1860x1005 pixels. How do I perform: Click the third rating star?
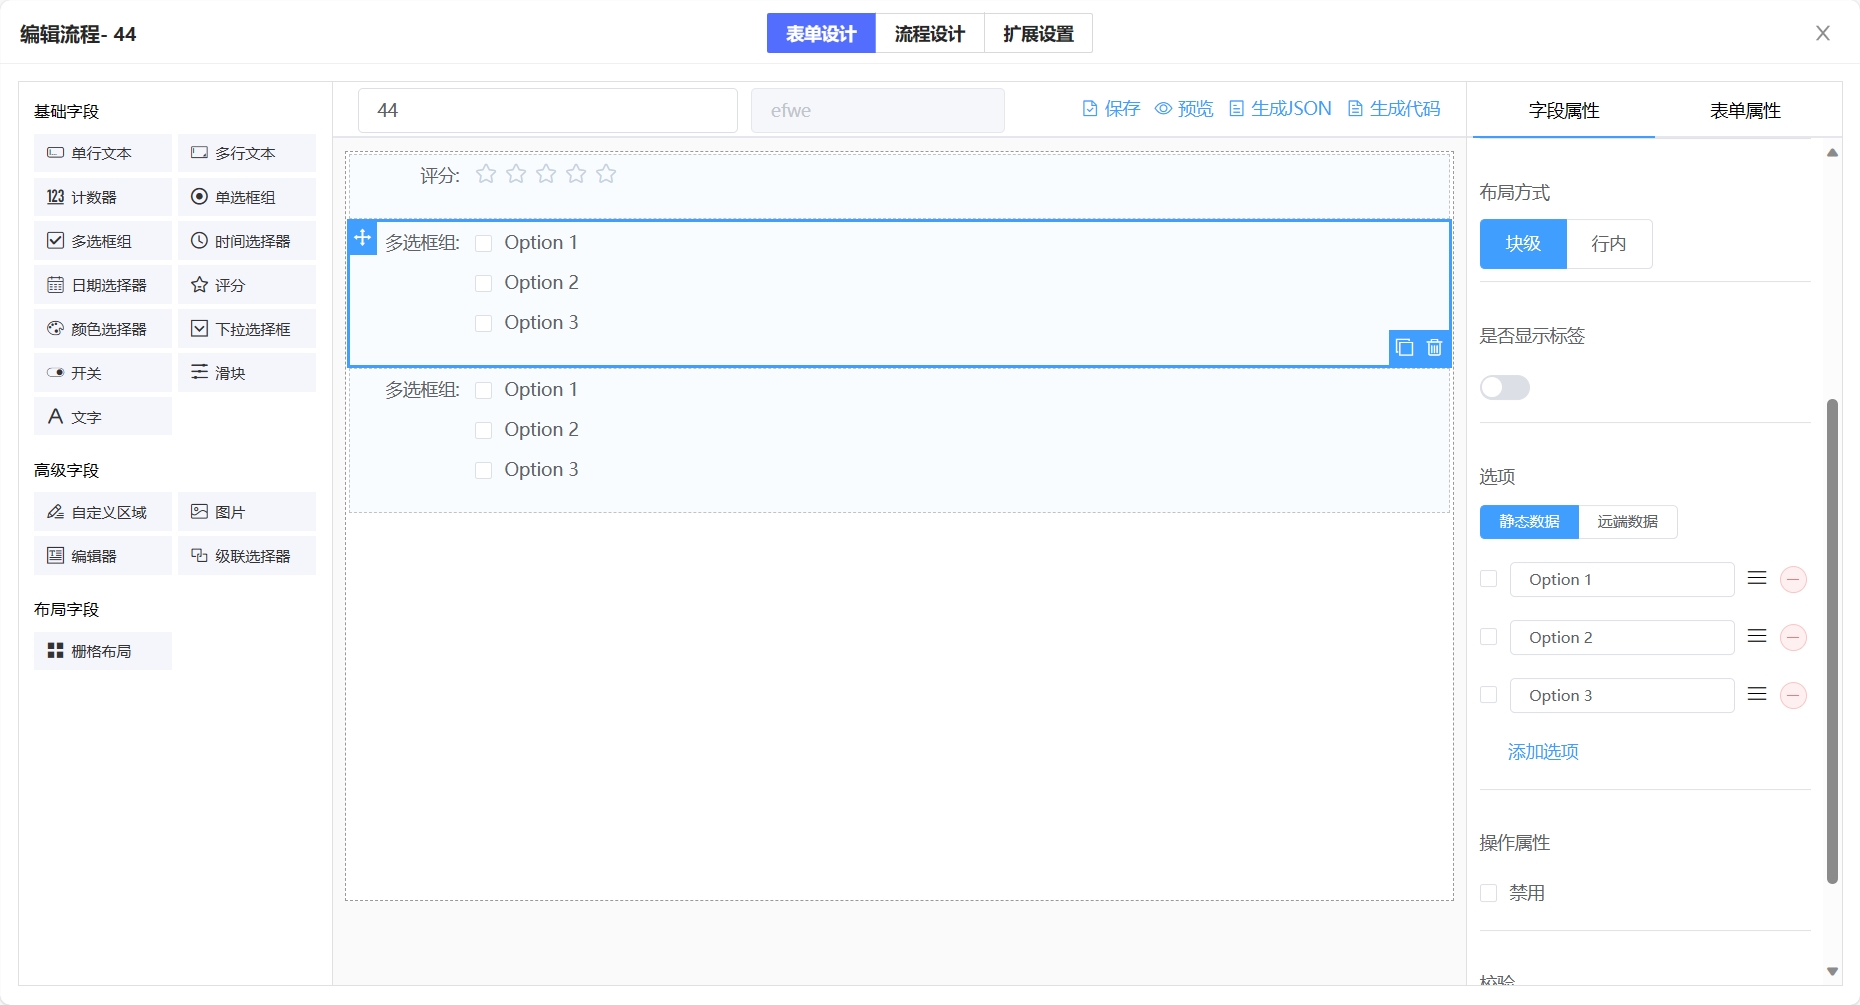[x=546, y=175]
